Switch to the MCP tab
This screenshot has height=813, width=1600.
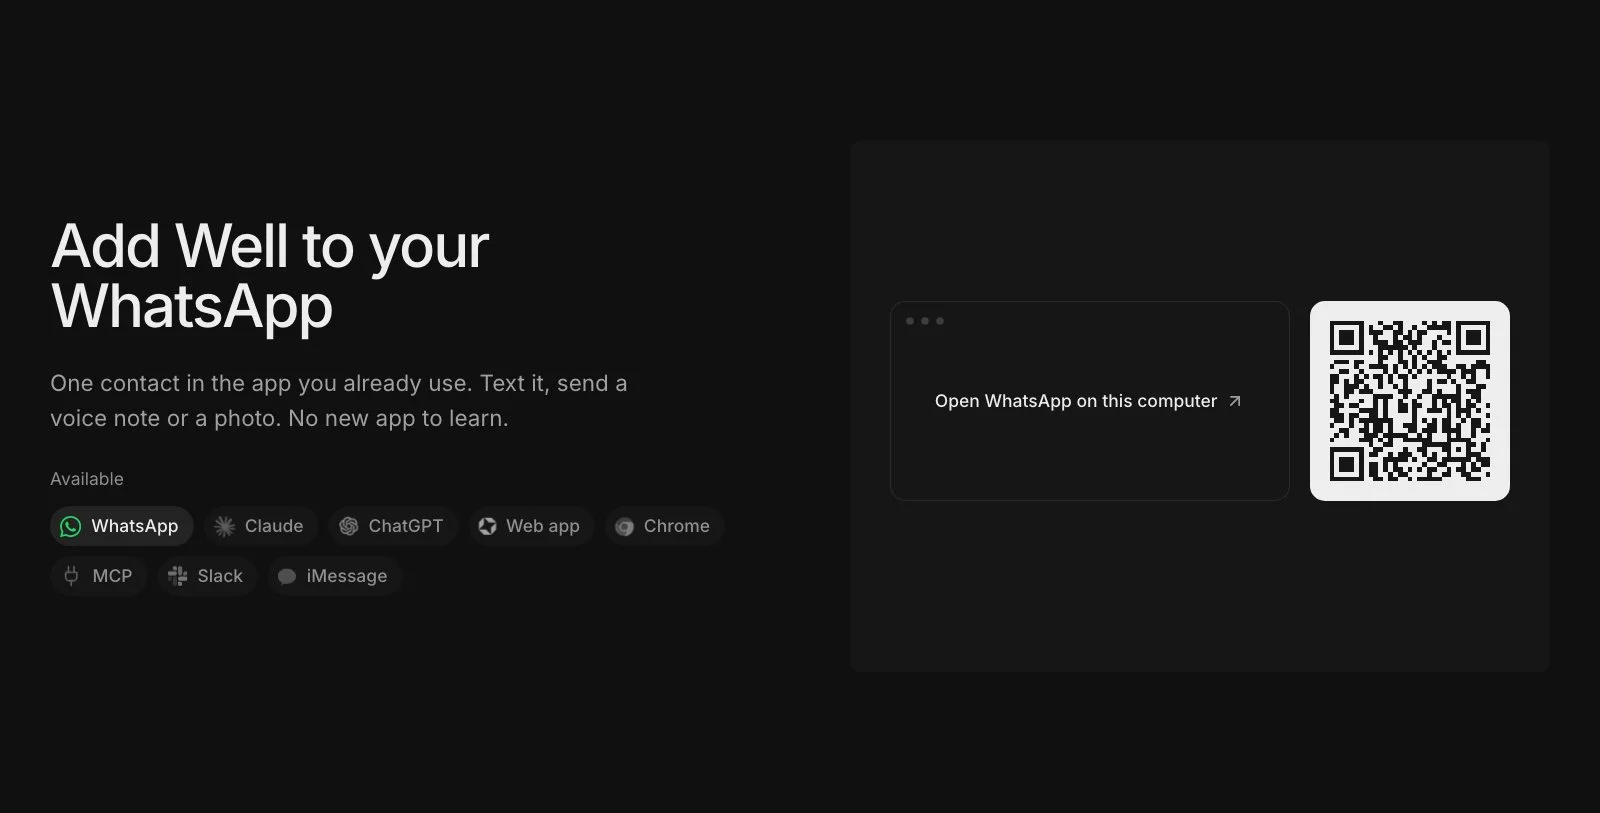[x=98, y=576]
